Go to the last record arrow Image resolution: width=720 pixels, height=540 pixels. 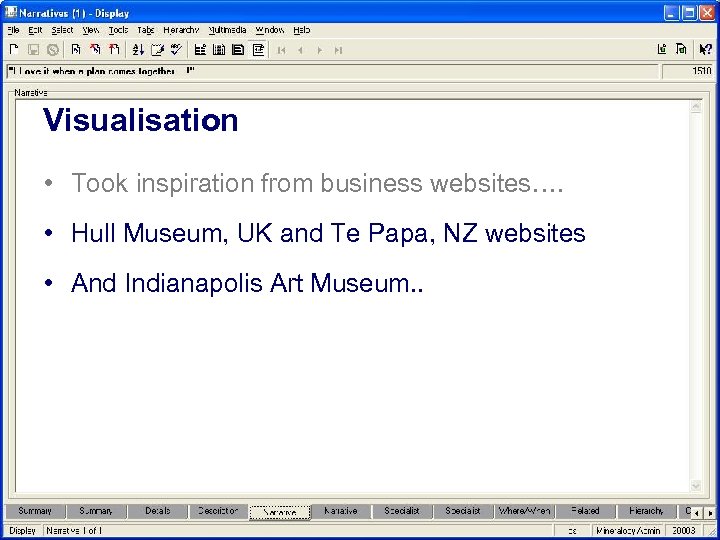pos(338,50)
